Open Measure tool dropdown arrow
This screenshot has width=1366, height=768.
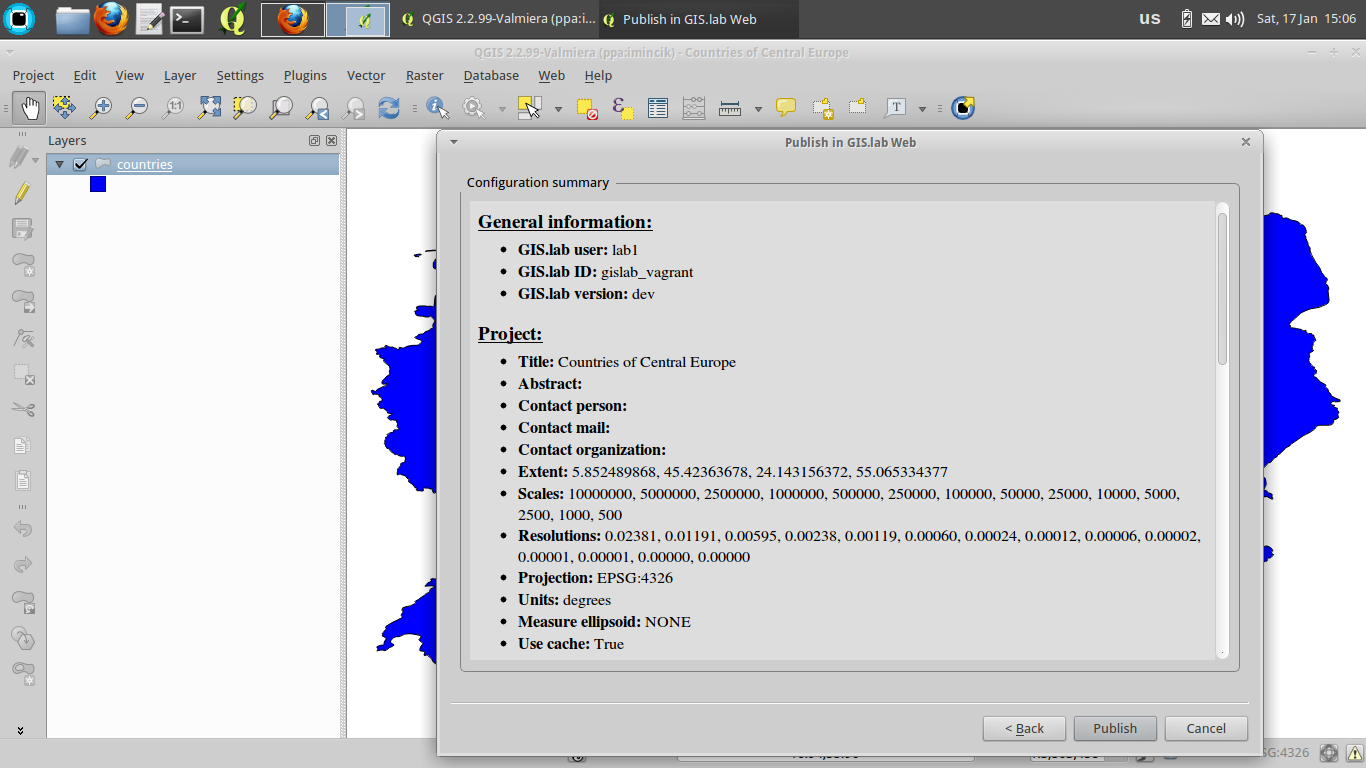pyautogui.click(x=758, y=108)
